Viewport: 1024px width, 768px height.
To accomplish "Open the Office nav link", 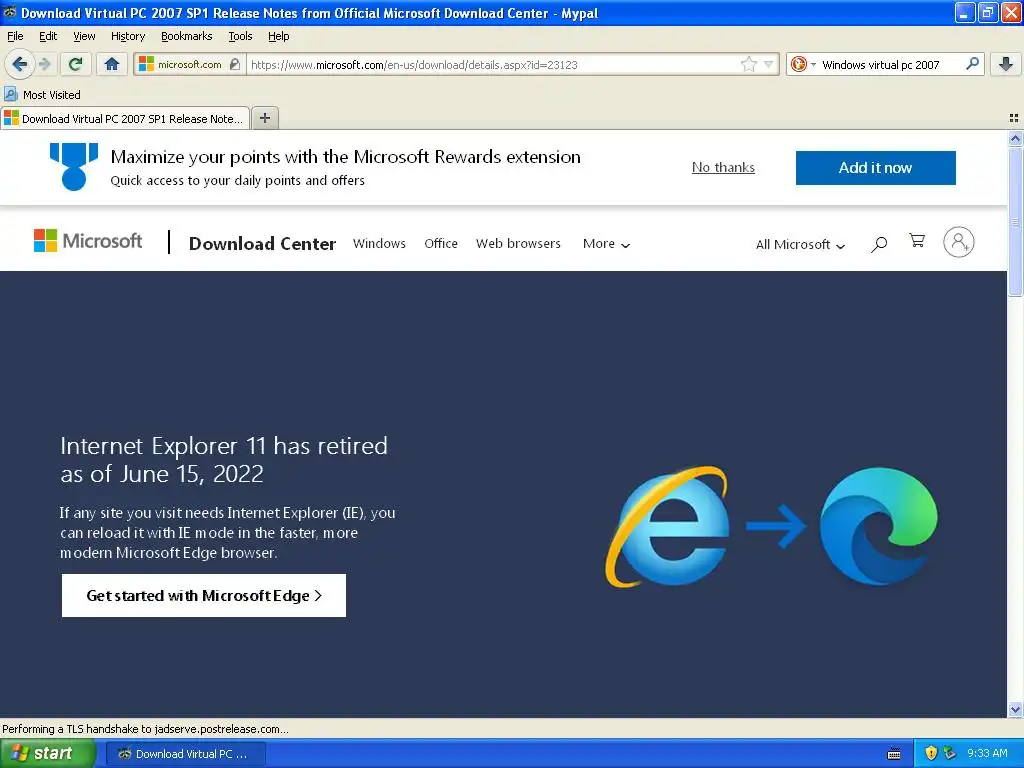I will (441, 244).
